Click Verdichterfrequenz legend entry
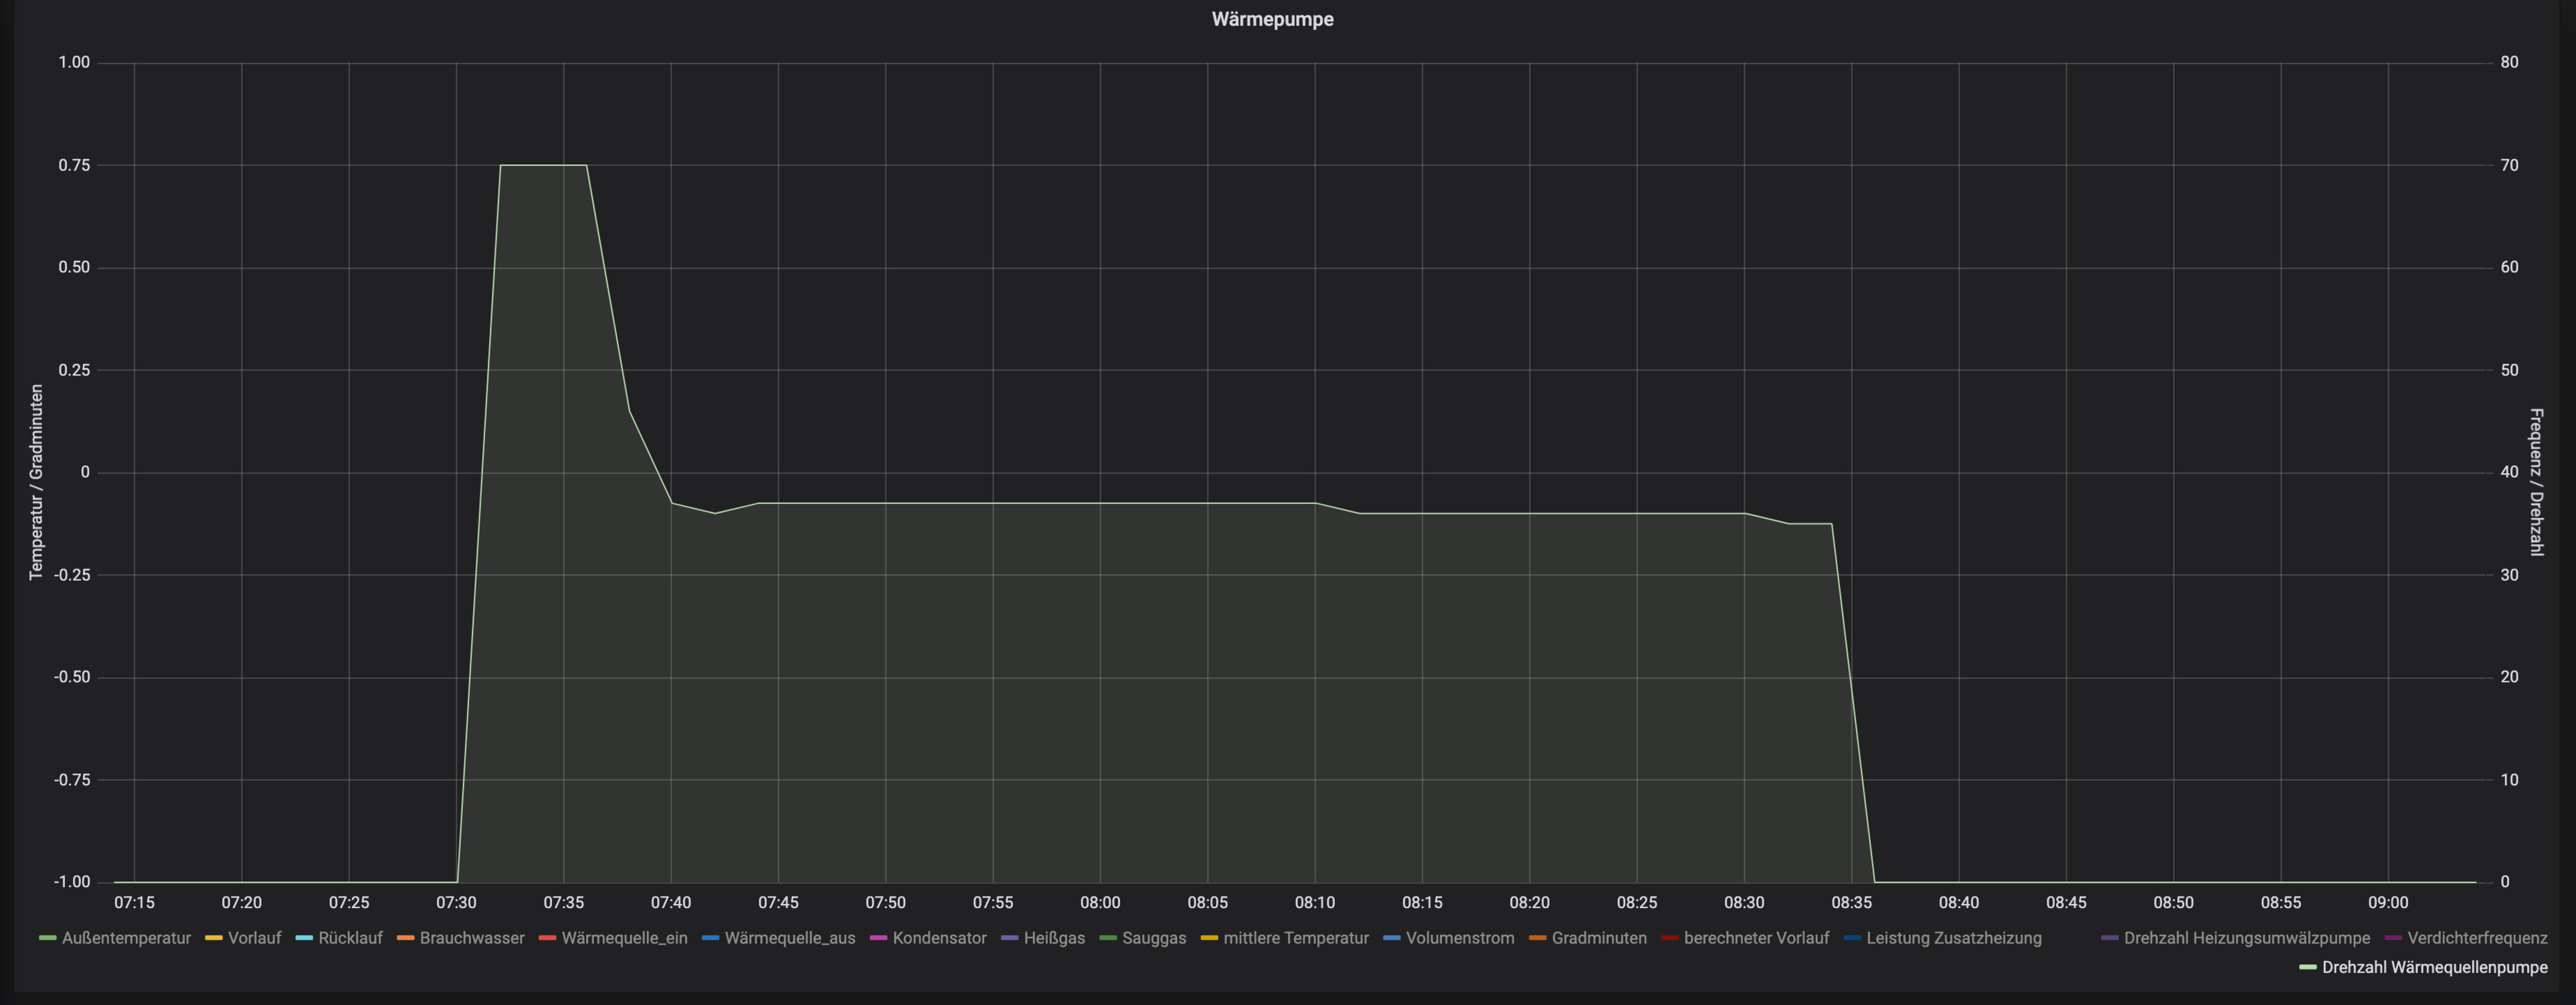2576x1005 pixels. [x=2478, y=938]
